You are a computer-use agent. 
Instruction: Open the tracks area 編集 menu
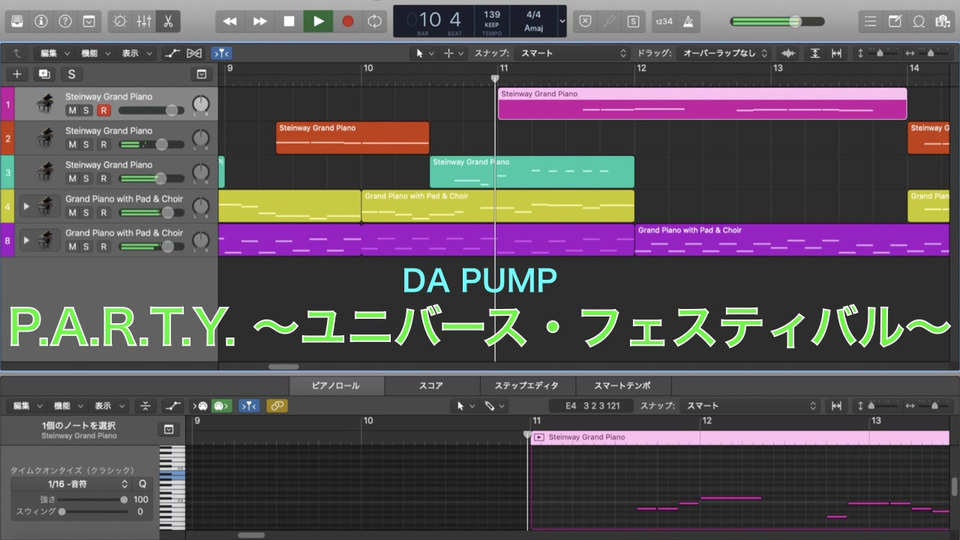tap(54, 53)
